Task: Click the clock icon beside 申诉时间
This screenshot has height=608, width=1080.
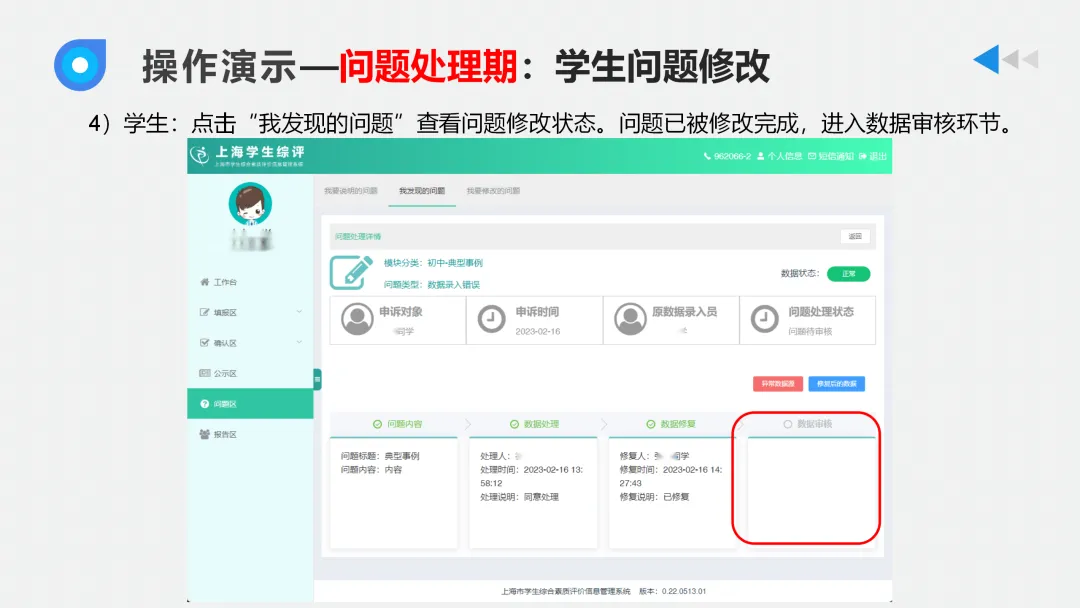Action: coord(490,319)
